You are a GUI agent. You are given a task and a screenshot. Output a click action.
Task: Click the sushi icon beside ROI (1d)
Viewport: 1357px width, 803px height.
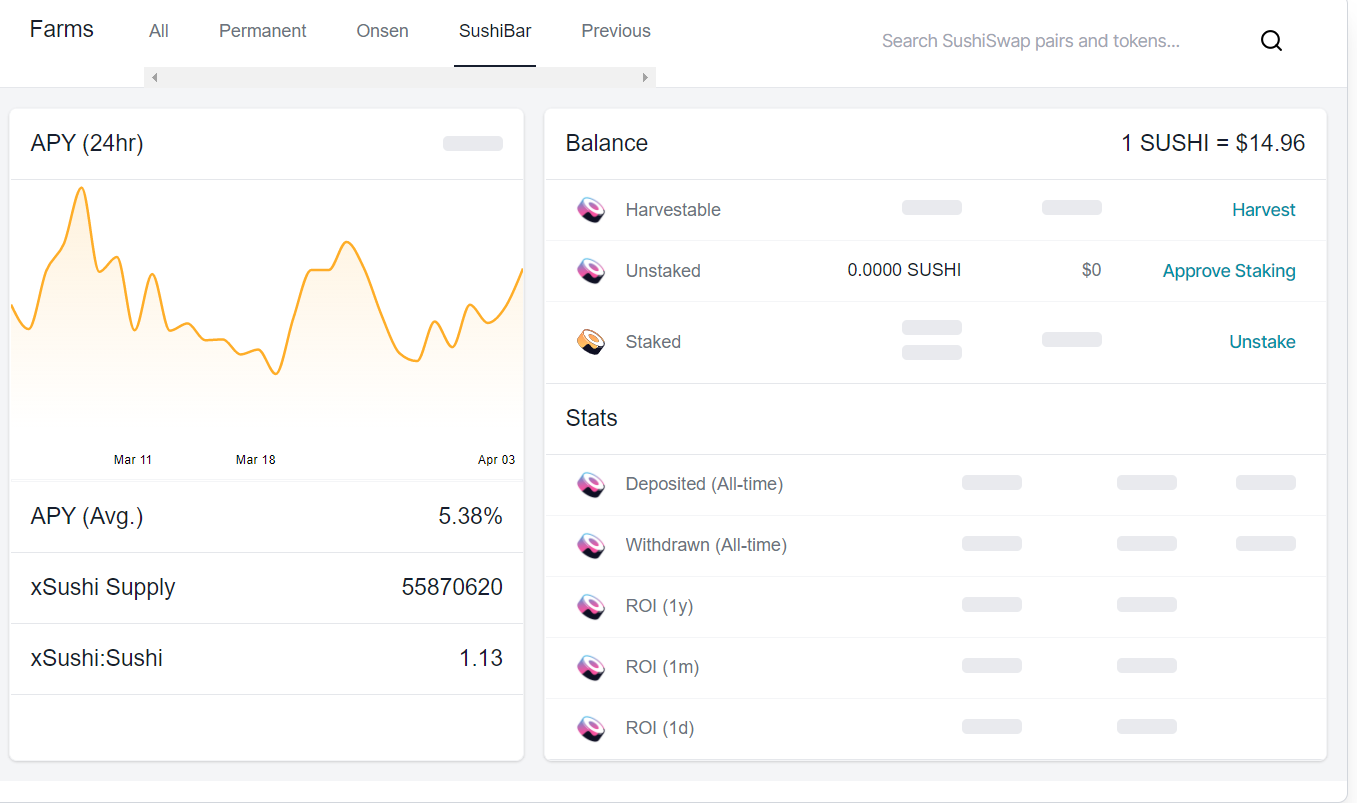point(591,729)
